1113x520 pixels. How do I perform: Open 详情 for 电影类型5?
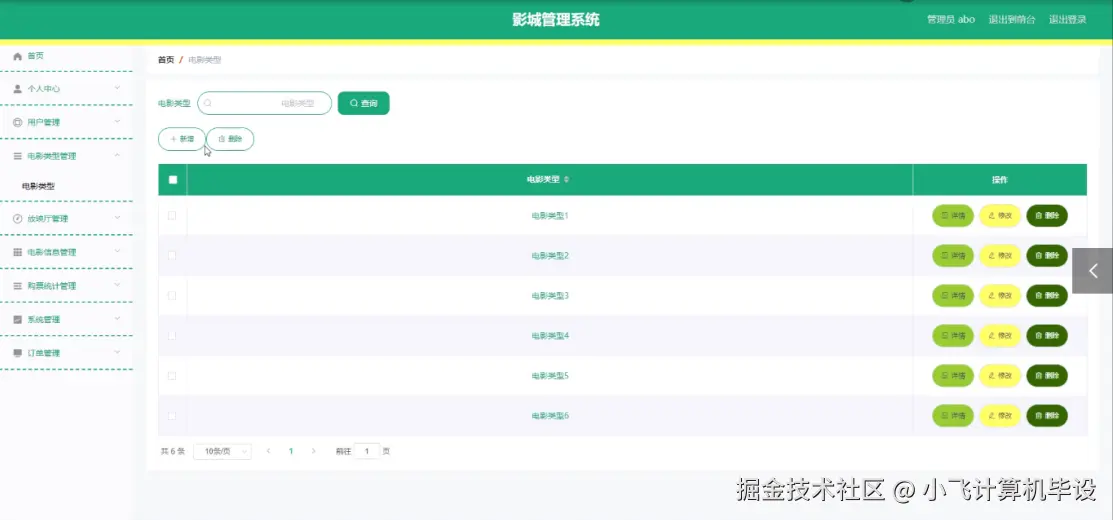click(953, 376)
